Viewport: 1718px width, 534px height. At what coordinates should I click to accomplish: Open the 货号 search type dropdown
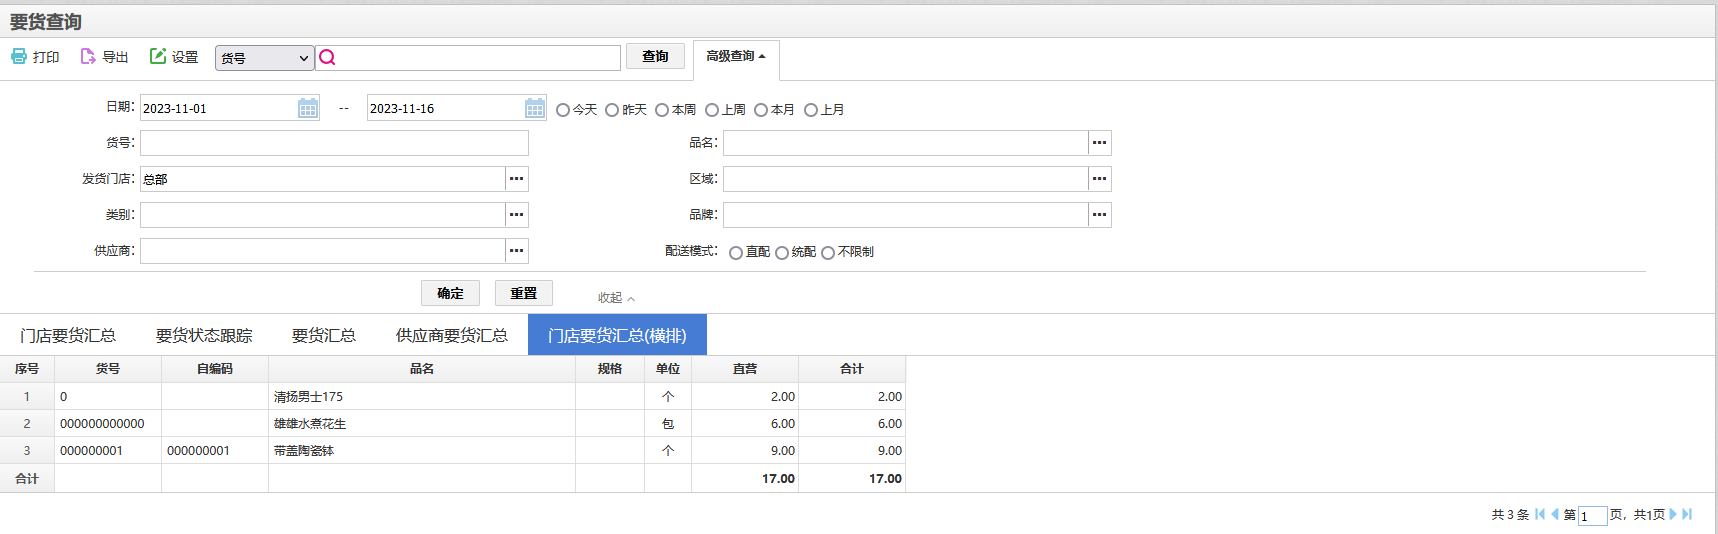[x=265, y=58]
